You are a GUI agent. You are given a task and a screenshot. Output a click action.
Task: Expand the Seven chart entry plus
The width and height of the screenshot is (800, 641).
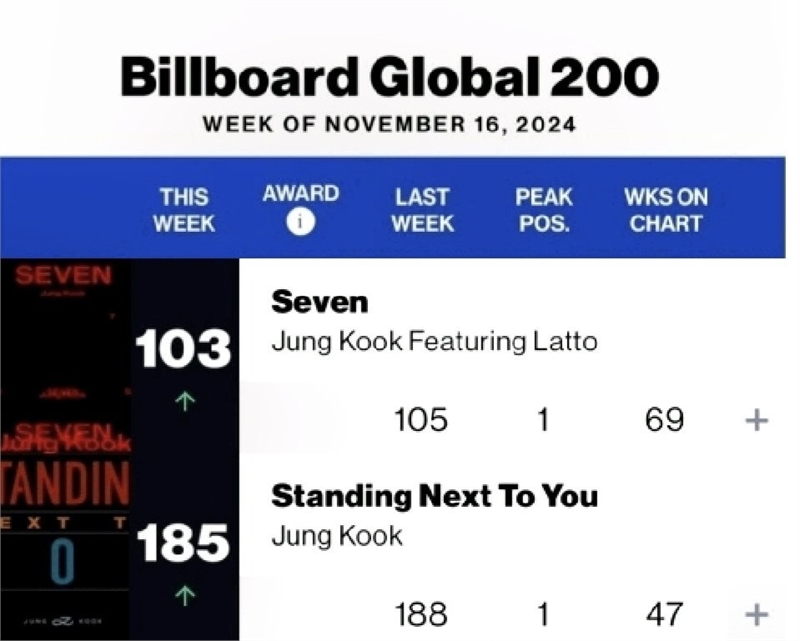tap(756, 421)
